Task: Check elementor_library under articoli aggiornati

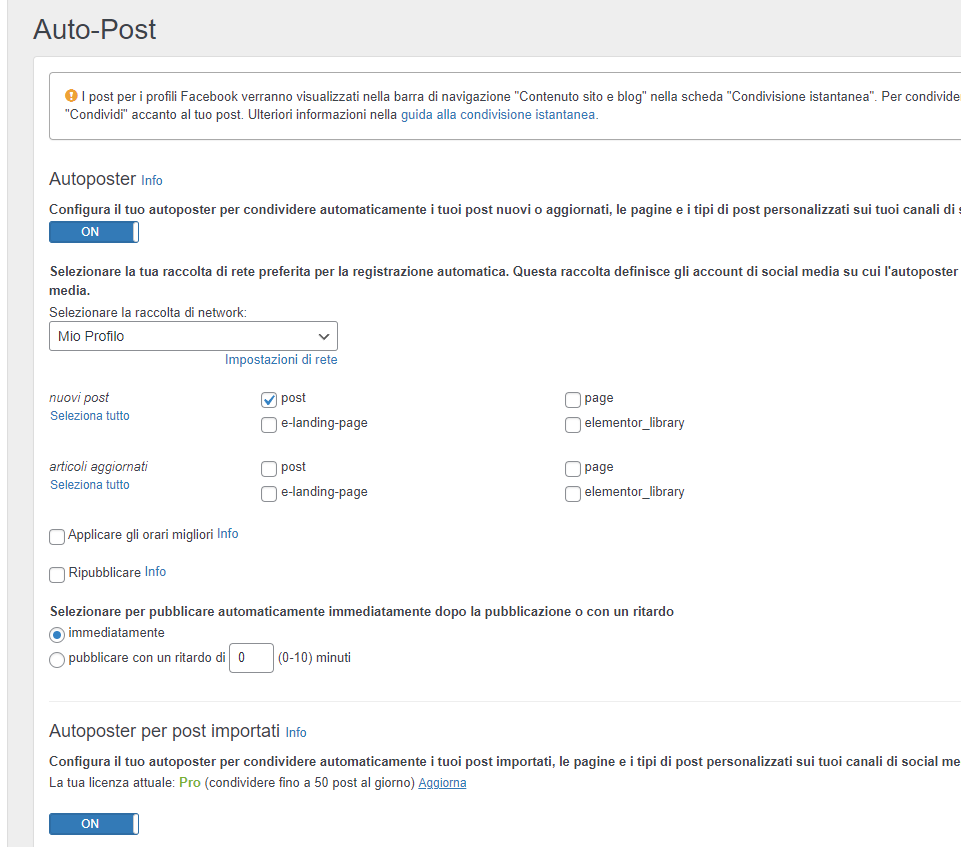Action: click(573, 494)
